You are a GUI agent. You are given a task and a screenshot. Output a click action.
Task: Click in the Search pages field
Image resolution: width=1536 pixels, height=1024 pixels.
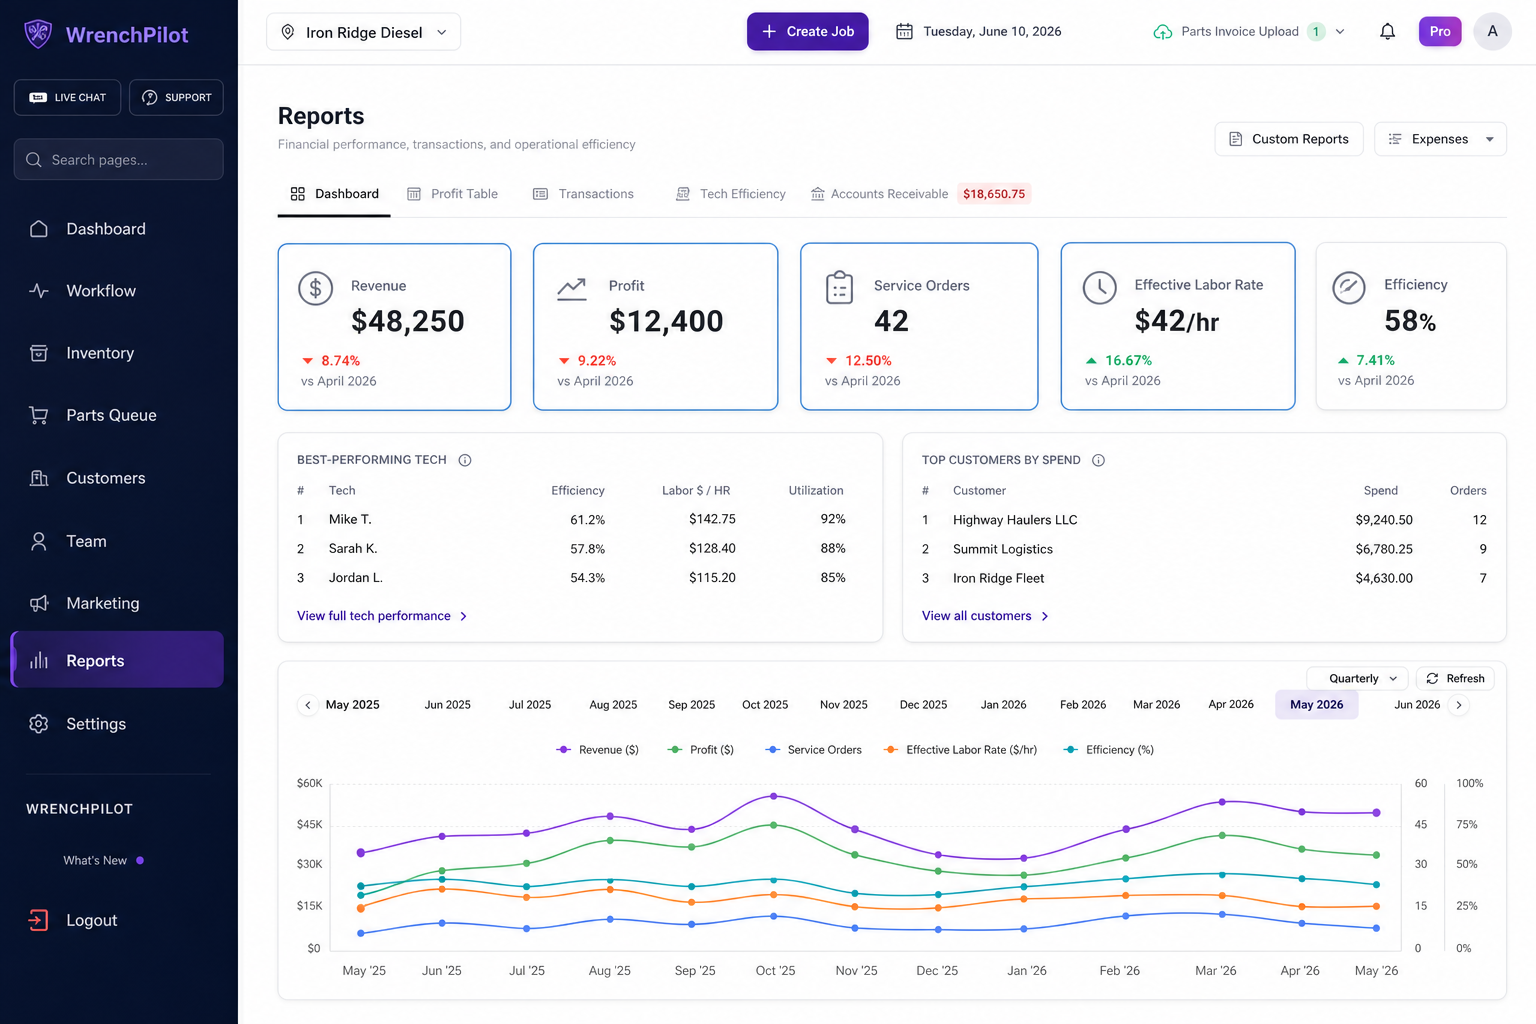point(119,160)
